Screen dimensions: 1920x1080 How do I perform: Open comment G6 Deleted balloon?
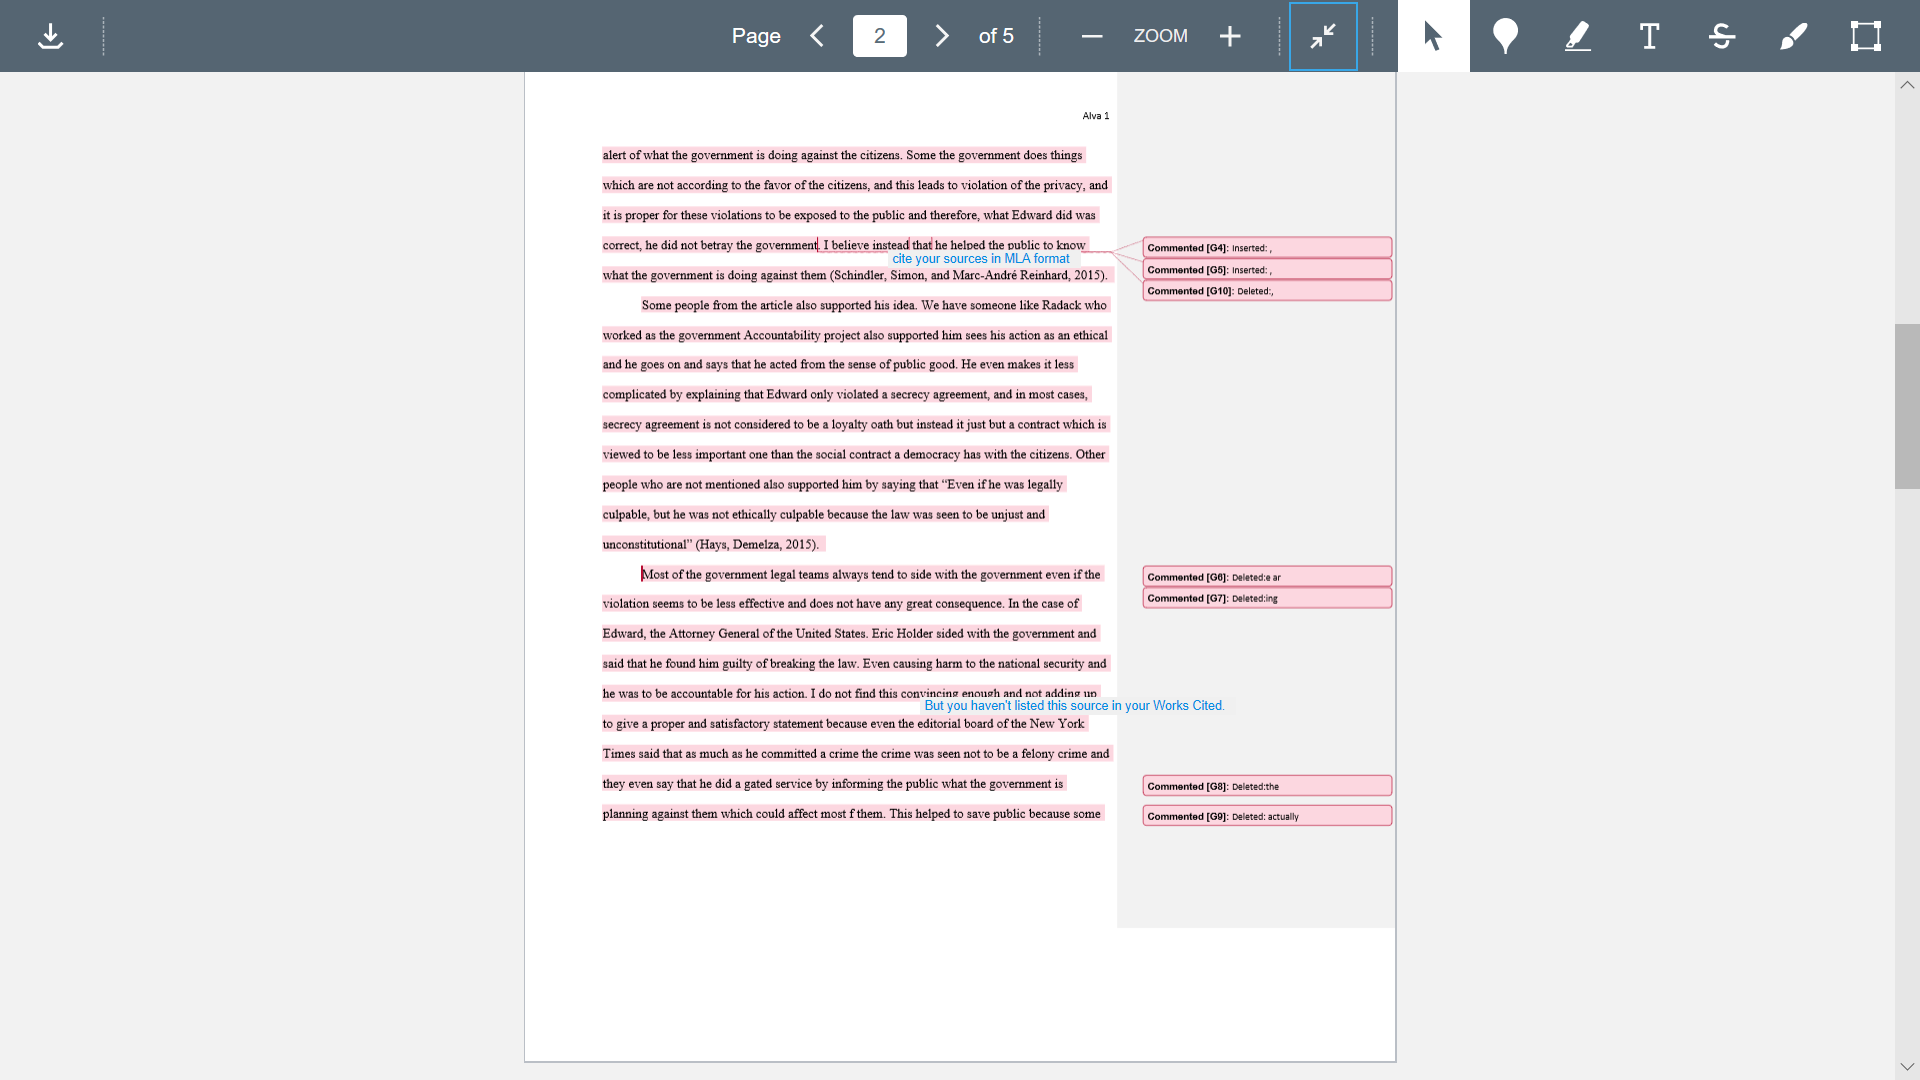tap(1267, 577)
